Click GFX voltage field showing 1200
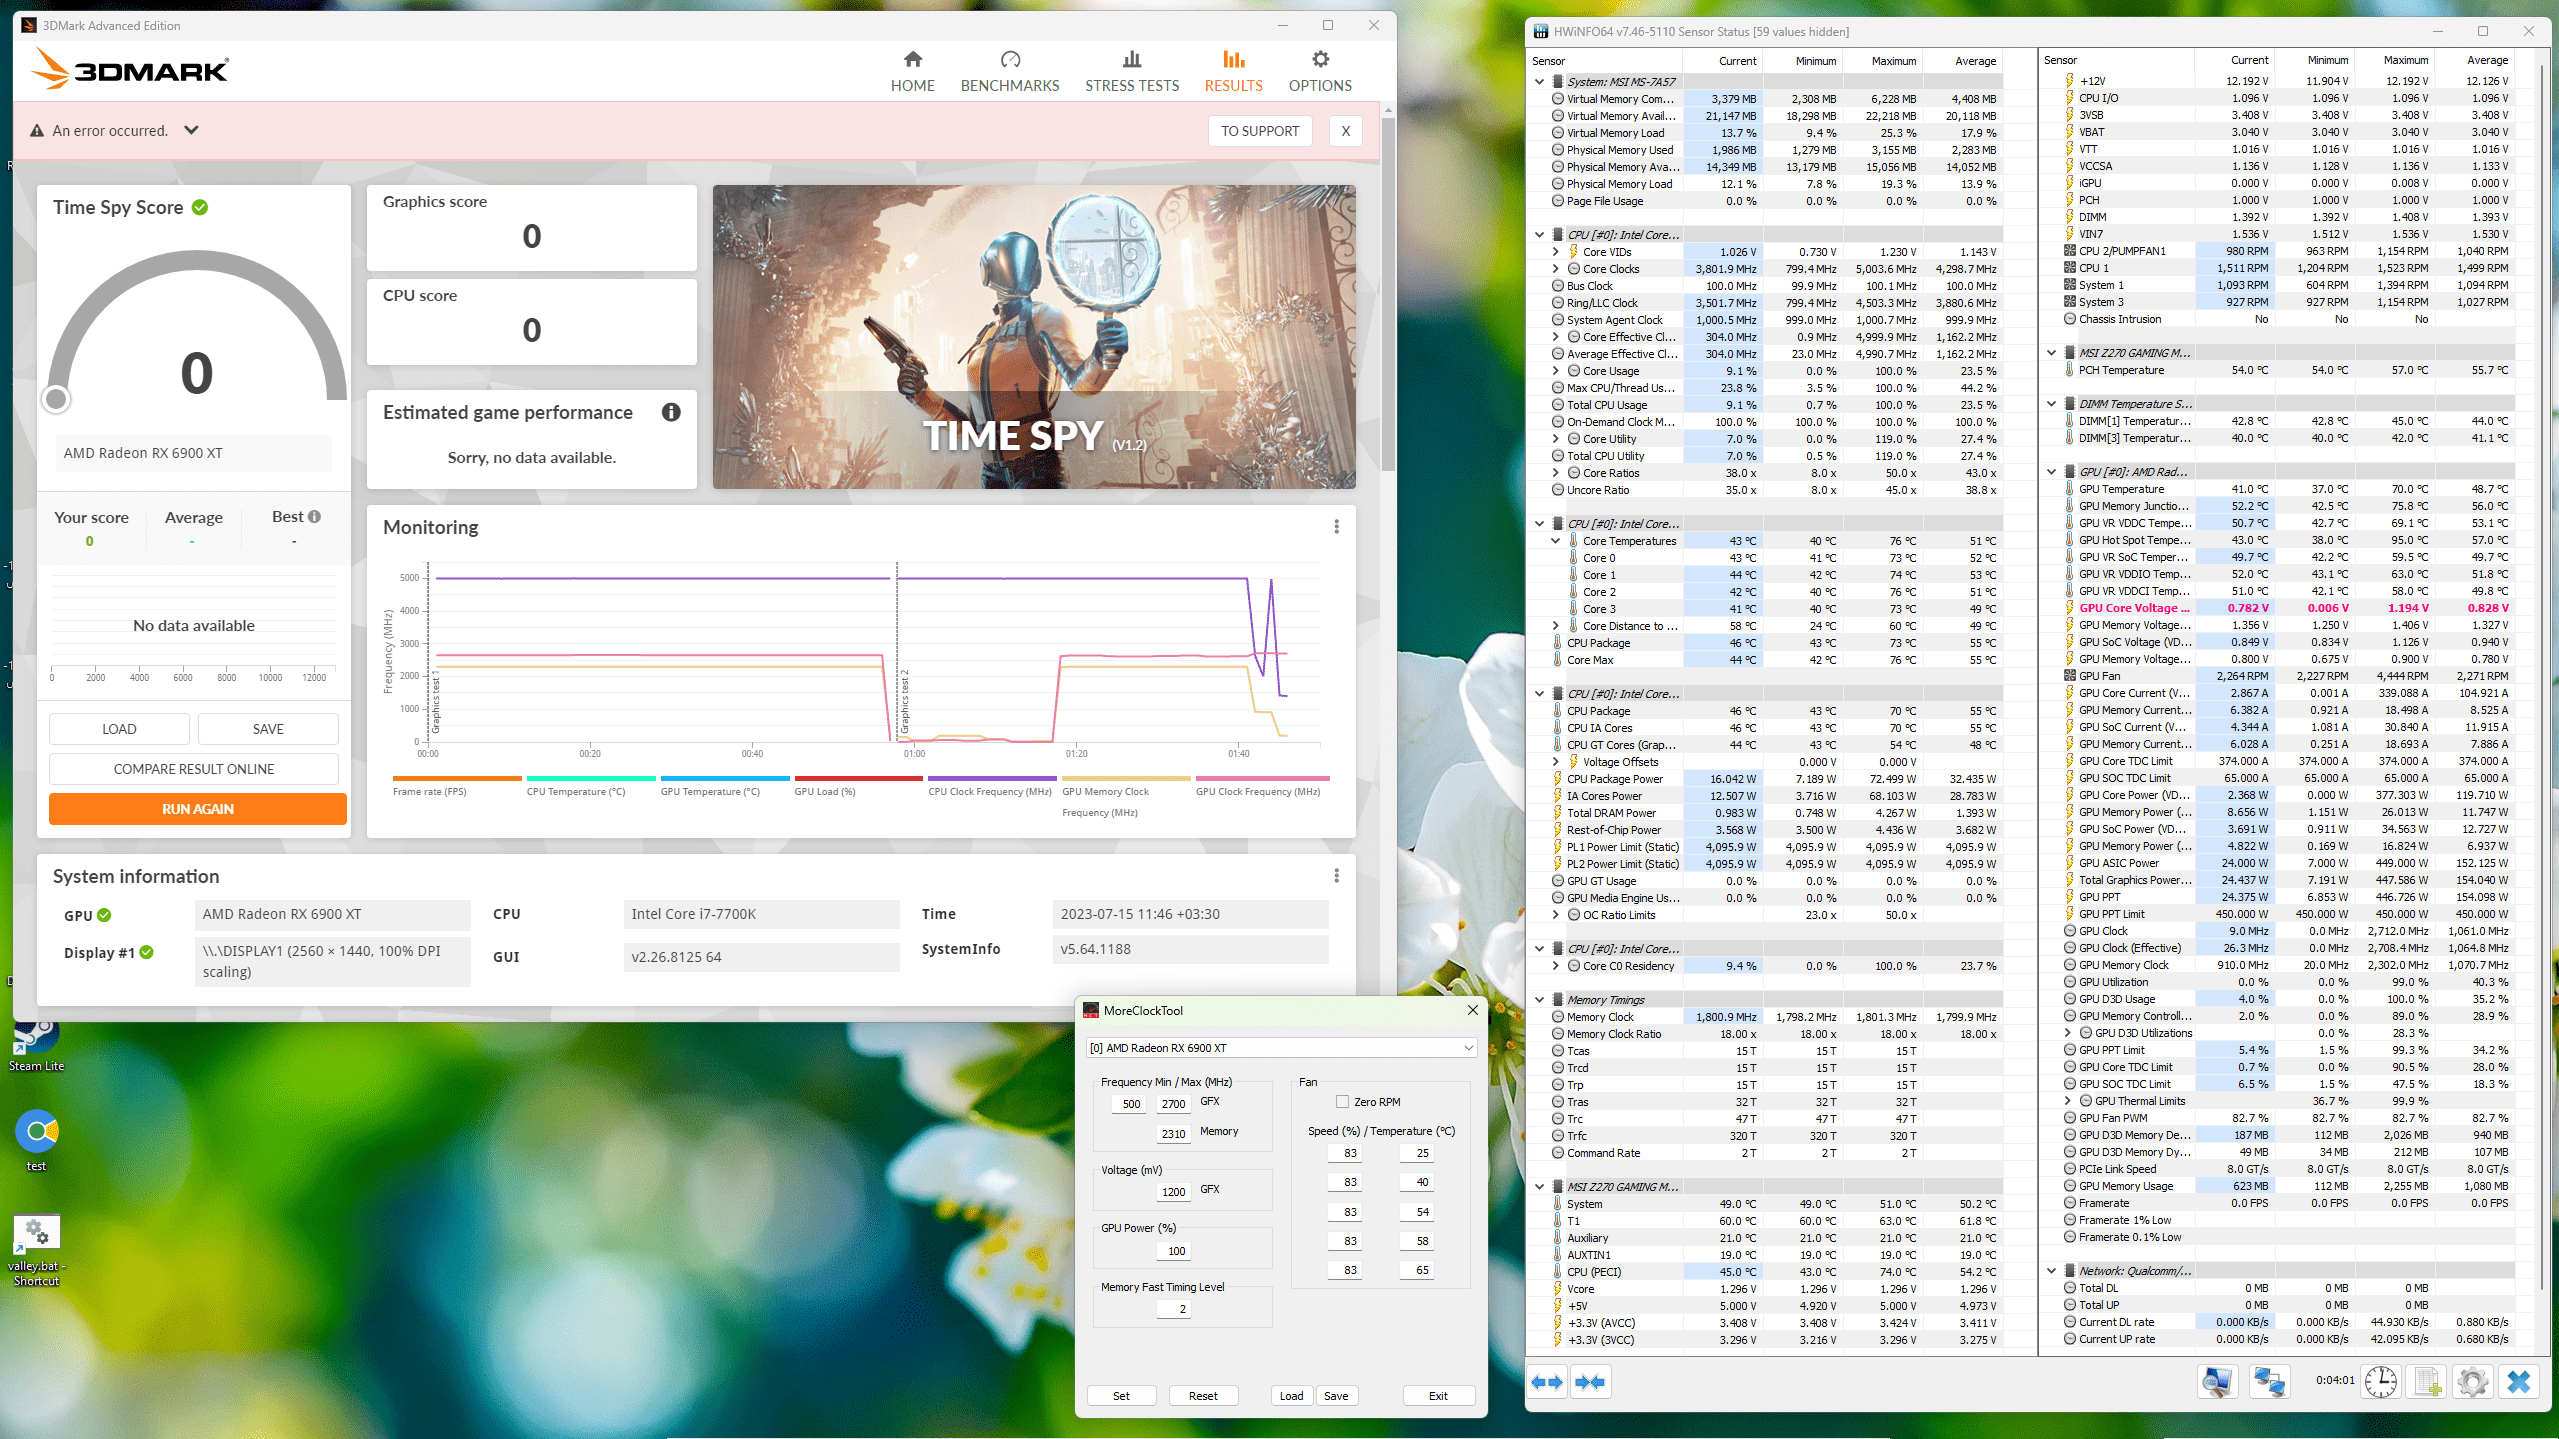 click(x=1173, y=1192)
